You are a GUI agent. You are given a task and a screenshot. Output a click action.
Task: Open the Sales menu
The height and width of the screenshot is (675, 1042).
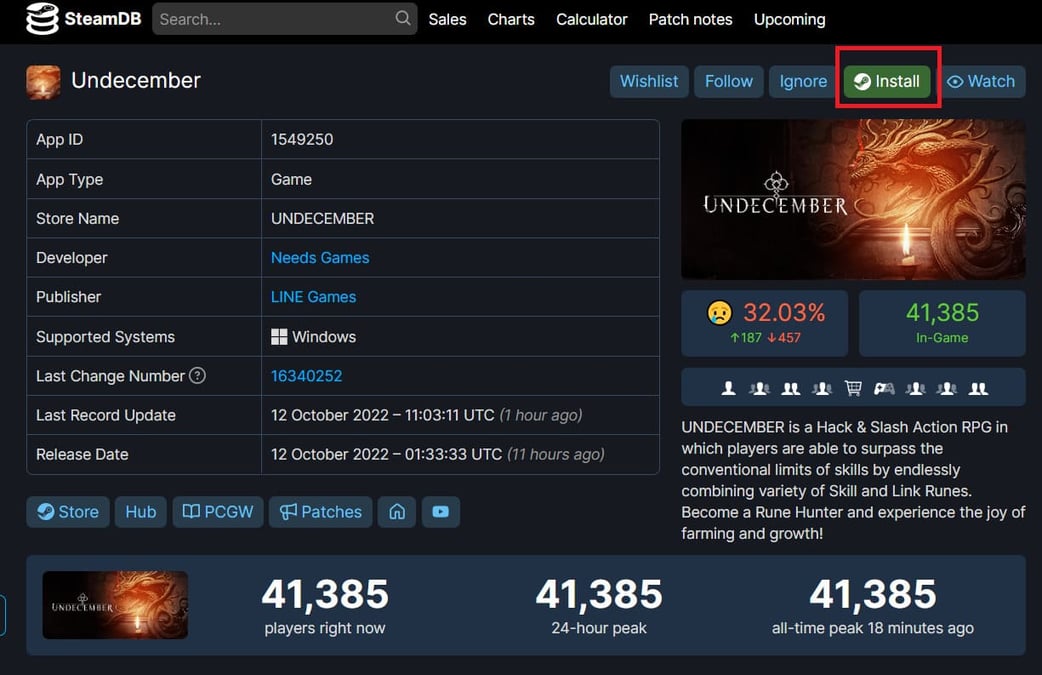click(x=447, y=19)
